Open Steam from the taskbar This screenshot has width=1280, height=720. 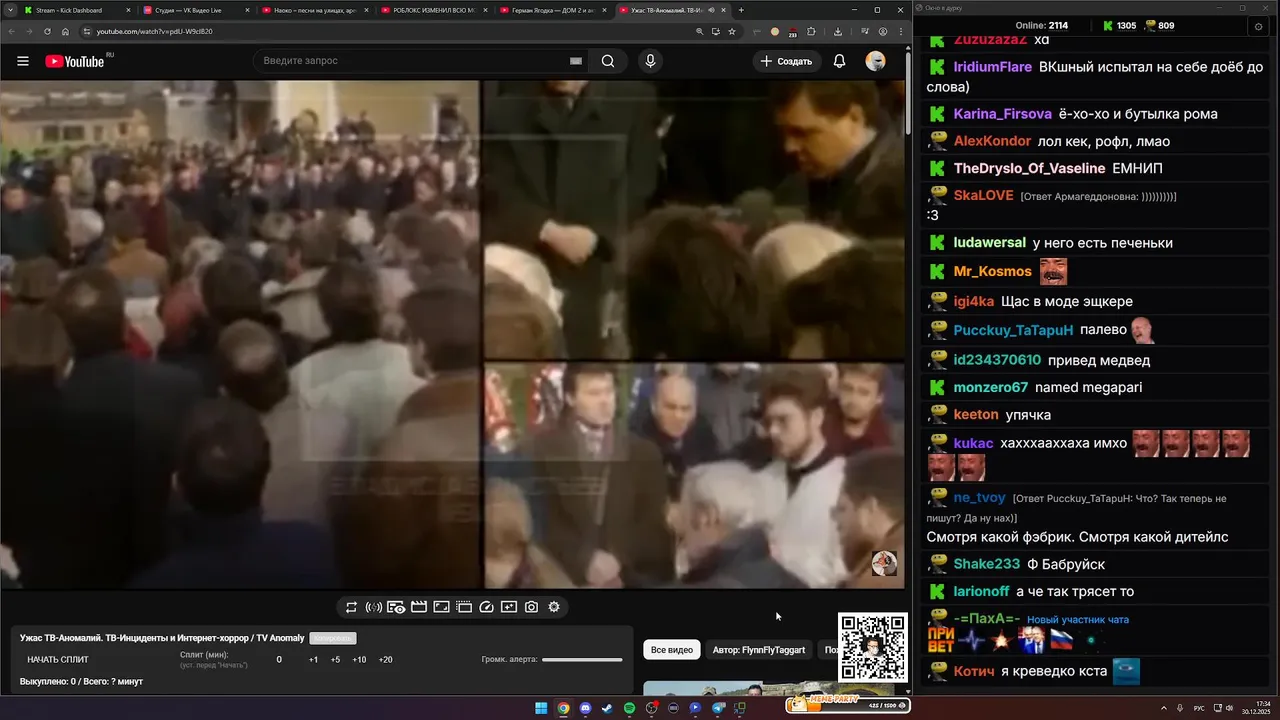tap(607, 708)
